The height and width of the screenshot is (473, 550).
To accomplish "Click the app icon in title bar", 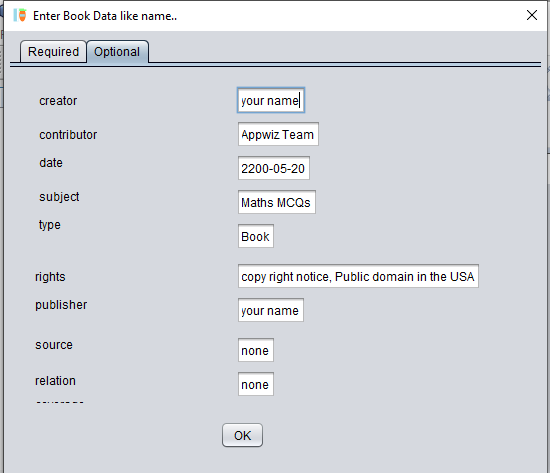I will pos(20,15).
